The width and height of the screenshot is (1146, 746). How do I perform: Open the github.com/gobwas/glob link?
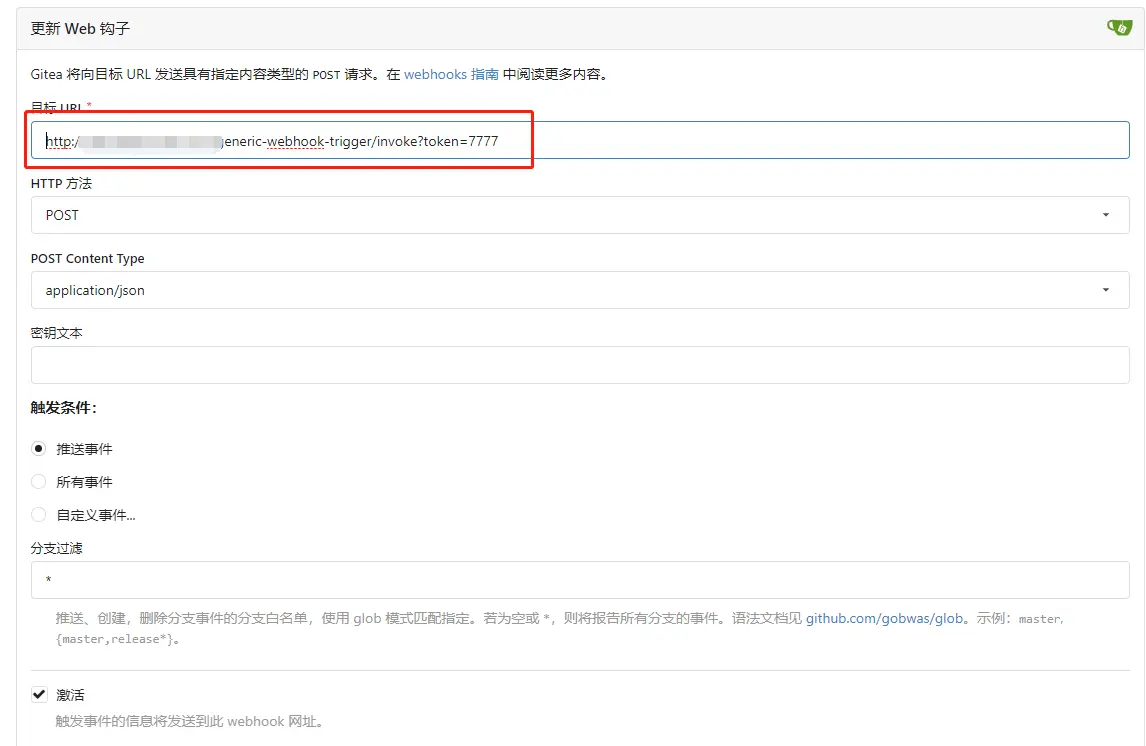(885, 618)
